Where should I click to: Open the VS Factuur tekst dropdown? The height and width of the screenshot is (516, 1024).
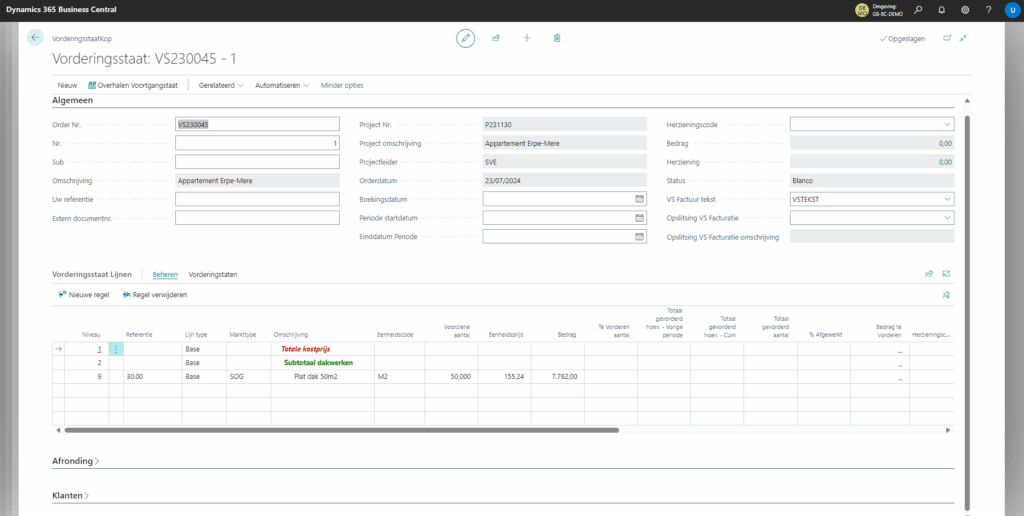tap(947, 199)
